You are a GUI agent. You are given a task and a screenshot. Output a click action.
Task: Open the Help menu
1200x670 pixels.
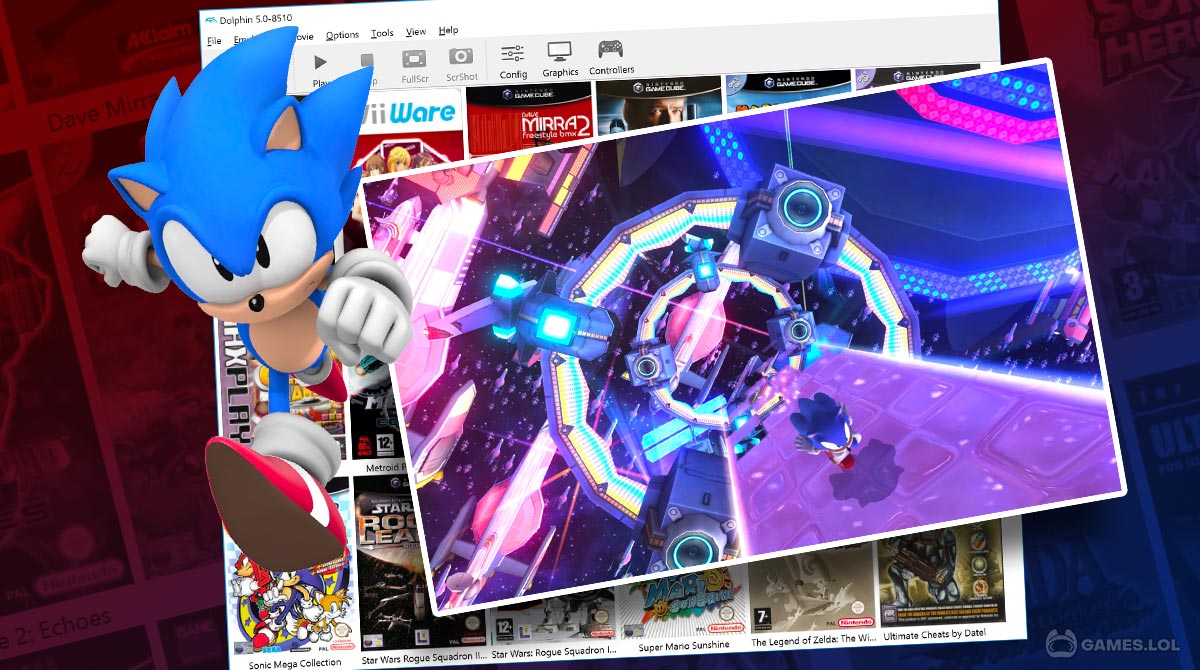pyautogui.click(x=448, y=31)
